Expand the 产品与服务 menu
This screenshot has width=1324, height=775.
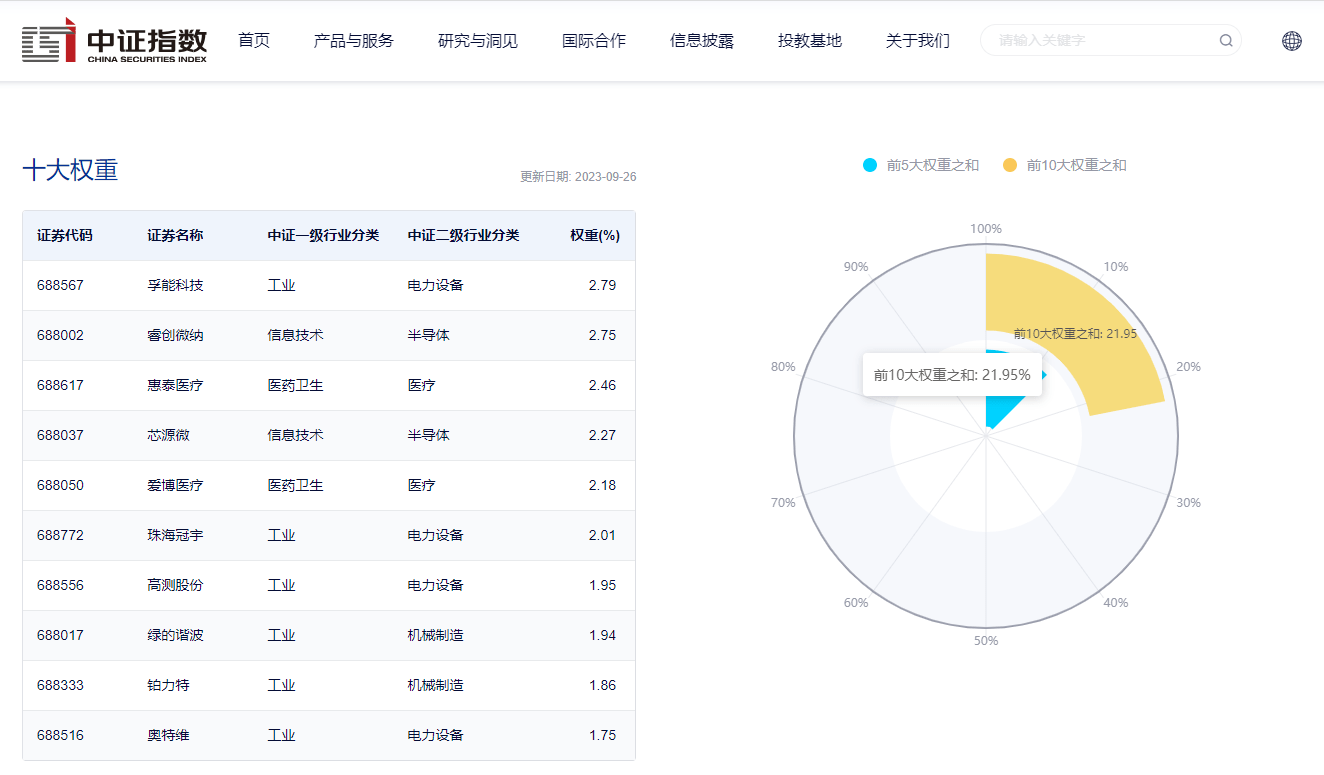pyautogui.click(x=354, y=41)
